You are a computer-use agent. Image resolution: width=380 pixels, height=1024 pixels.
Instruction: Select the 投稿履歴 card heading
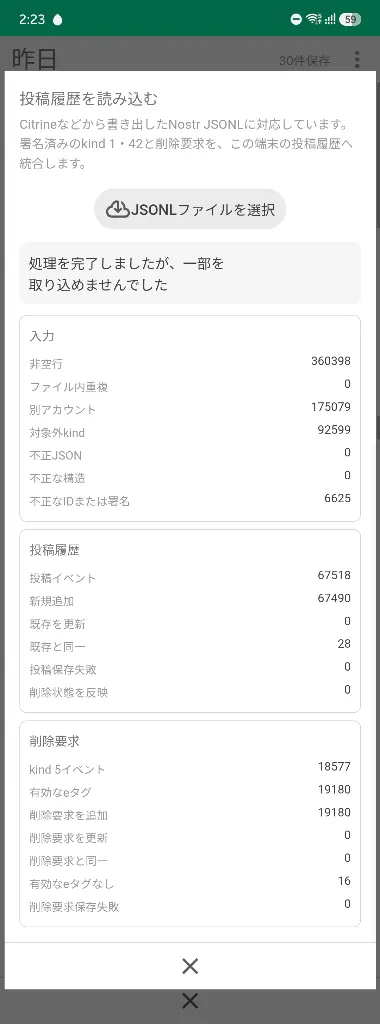coord(54,551)
